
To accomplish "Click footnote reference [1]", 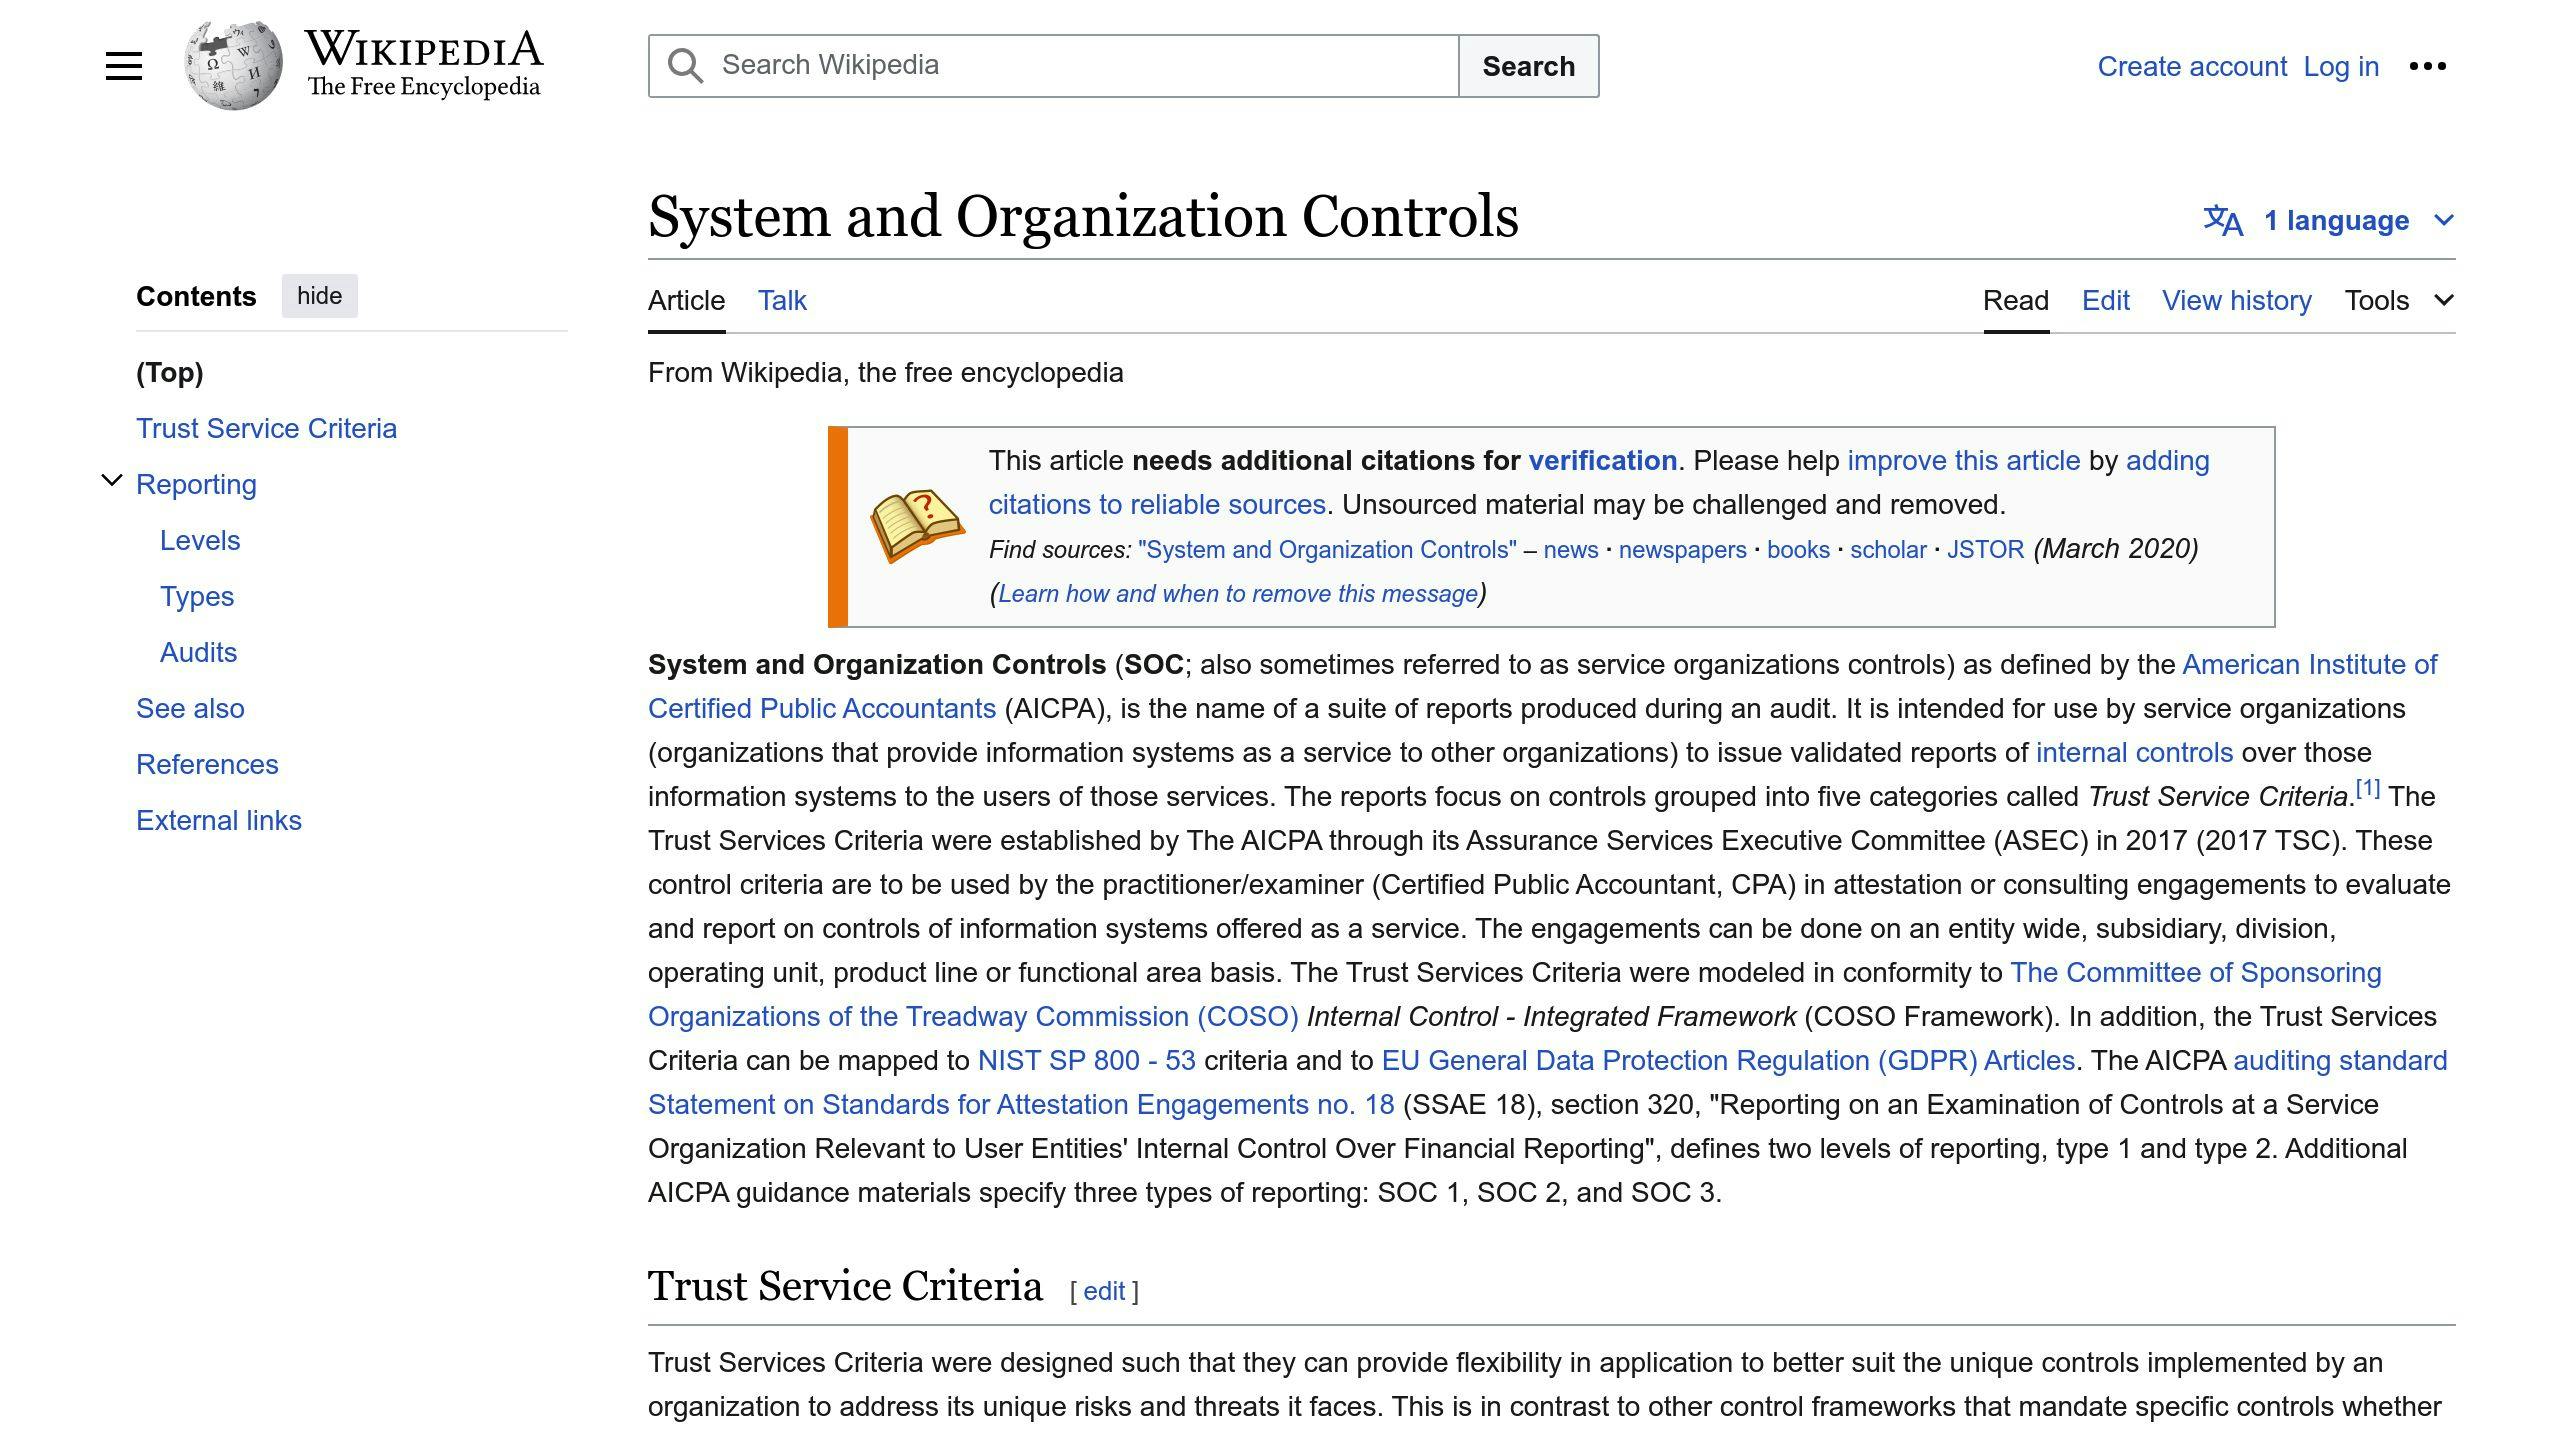I will [x=2367, y=789].
